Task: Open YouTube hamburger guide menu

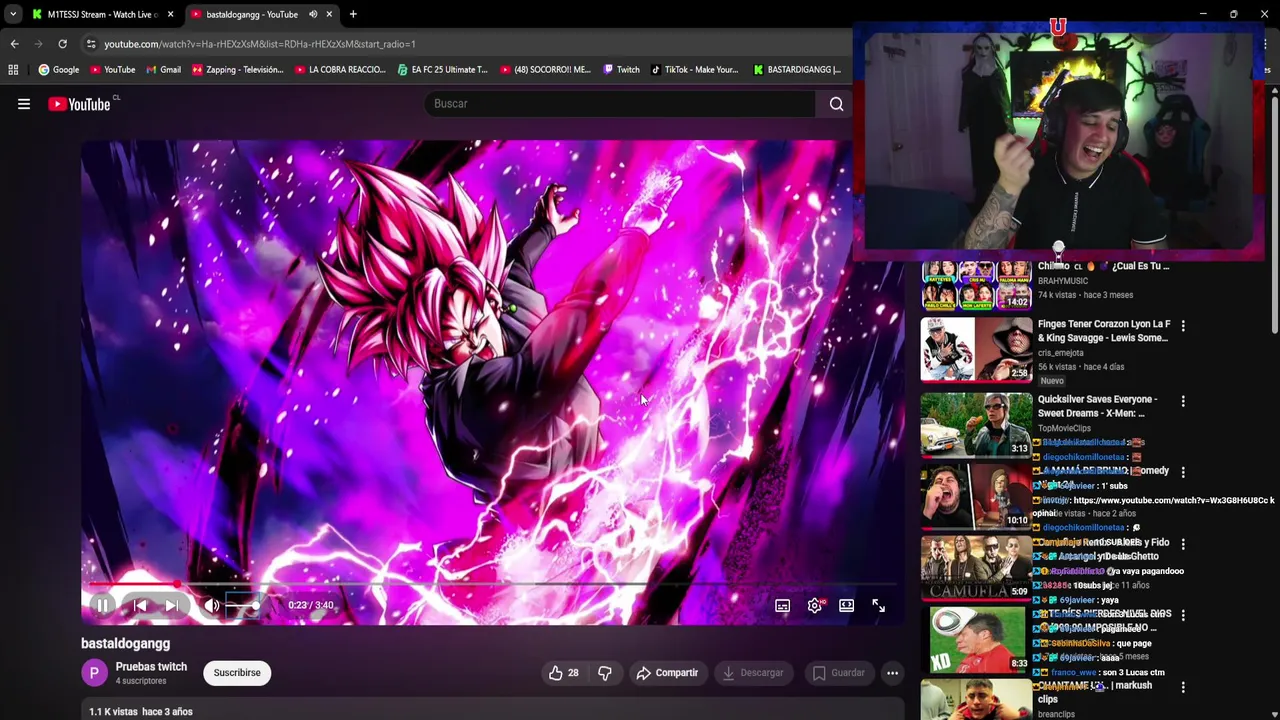Action: 24,104
